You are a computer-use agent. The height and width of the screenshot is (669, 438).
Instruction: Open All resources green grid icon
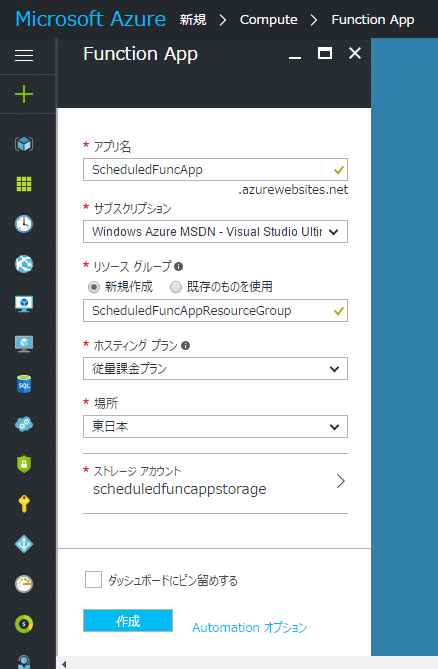coord(24,184)
